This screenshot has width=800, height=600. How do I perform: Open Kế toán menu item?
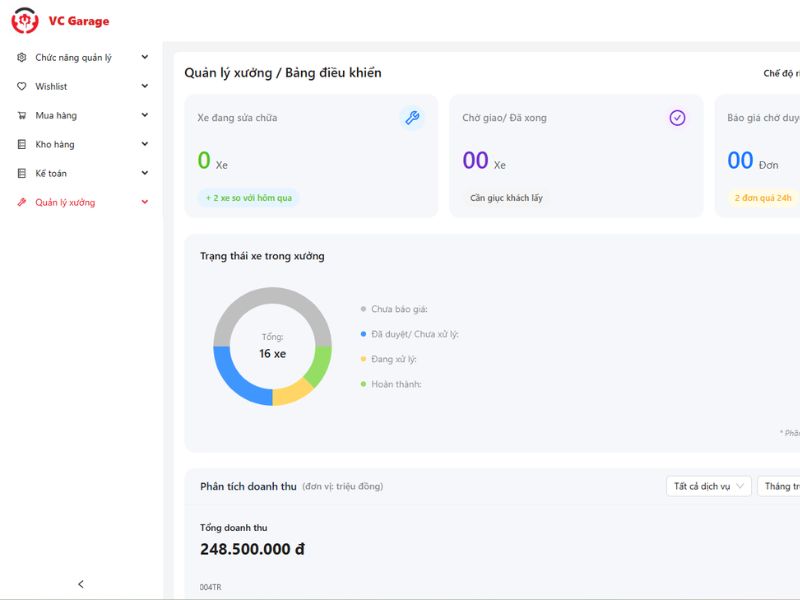tap(82, 173)
